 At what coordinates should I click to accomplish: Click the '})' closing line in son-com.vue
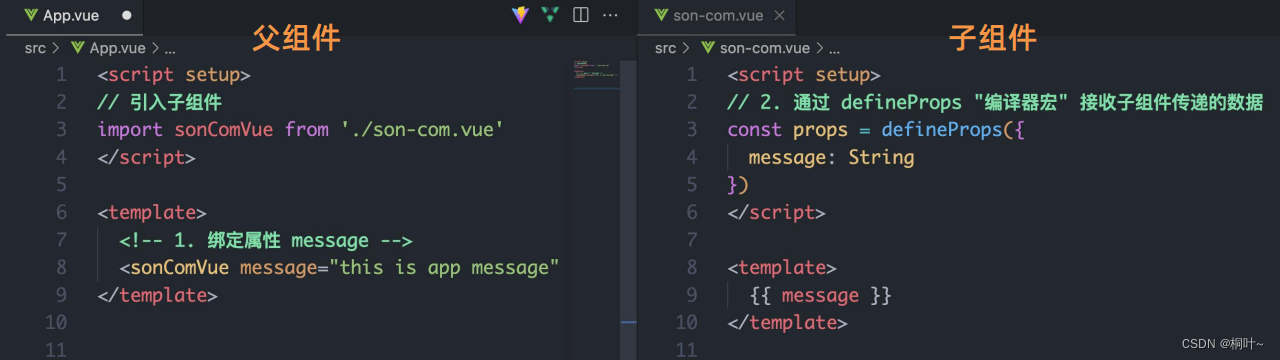(x=739, y=185)
